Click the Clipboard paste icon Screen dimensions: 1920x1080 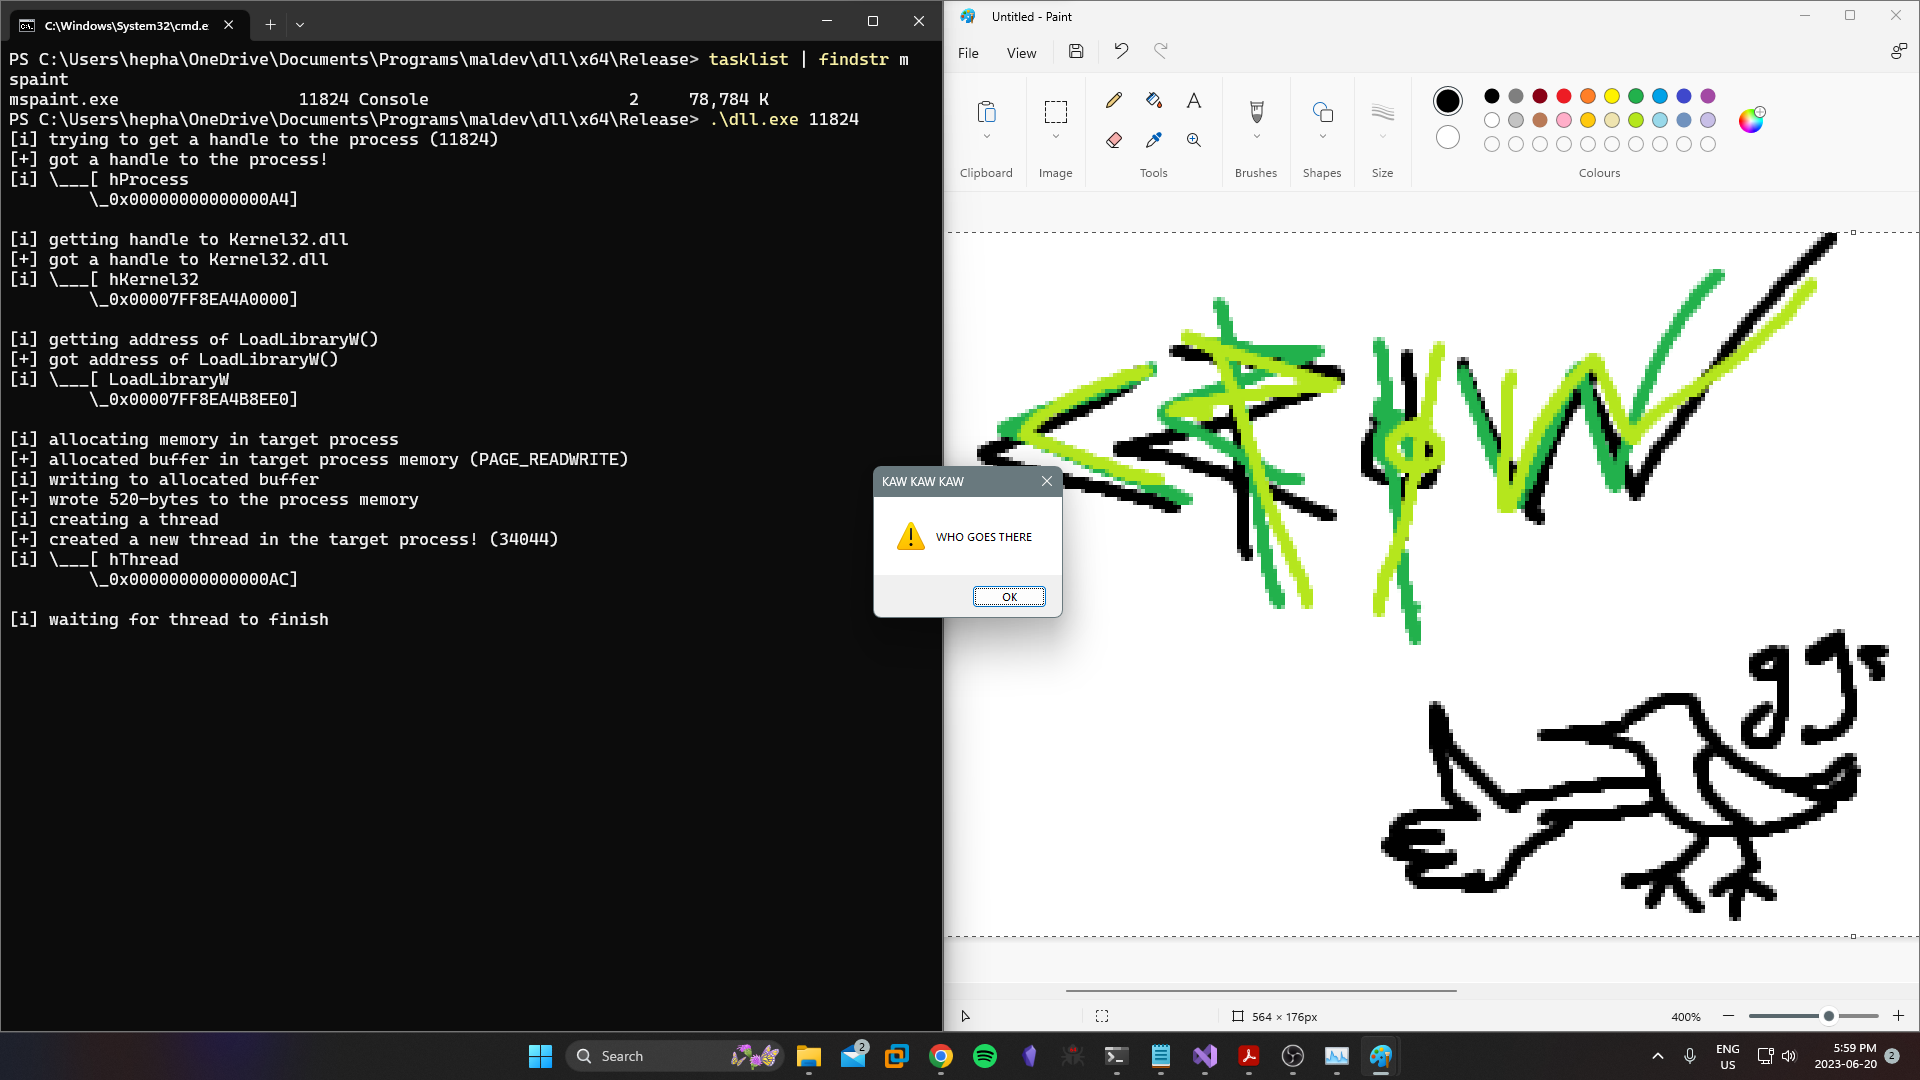(987, 111)
